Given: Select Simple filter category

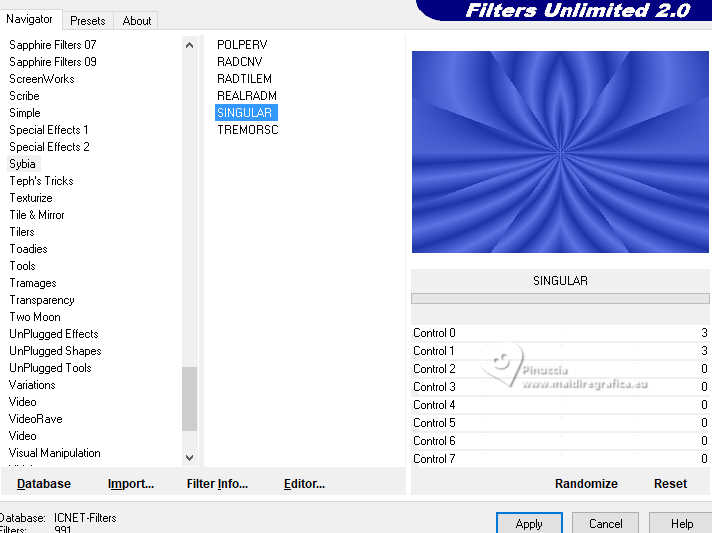Looking at the screenshot, I should coord(25,113).
